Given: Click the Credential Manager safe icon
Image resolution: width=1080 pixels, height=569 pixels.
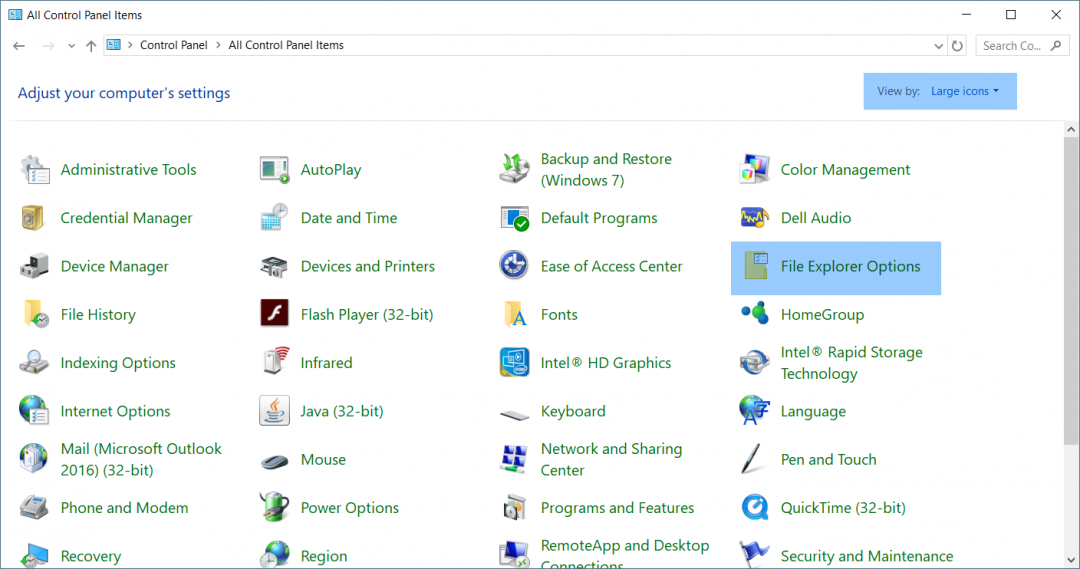Looking at the screenshot, I should 33,218.
